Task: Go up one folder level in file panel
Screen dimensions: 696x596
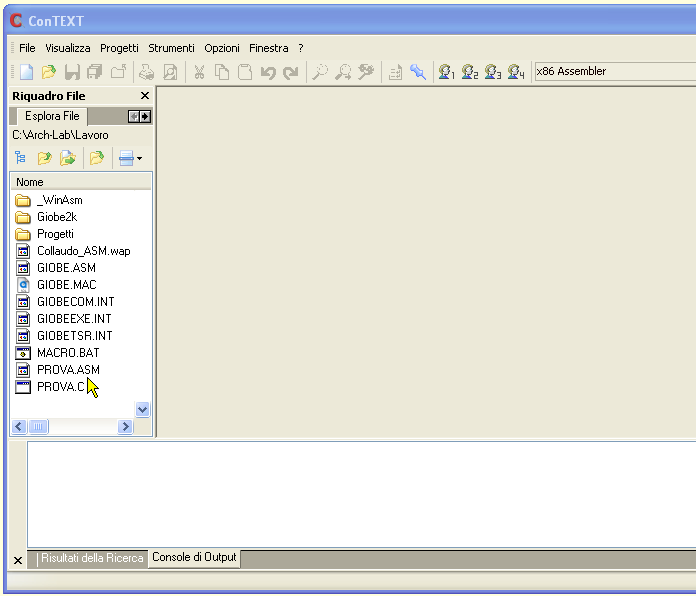Action: (44, 158)
